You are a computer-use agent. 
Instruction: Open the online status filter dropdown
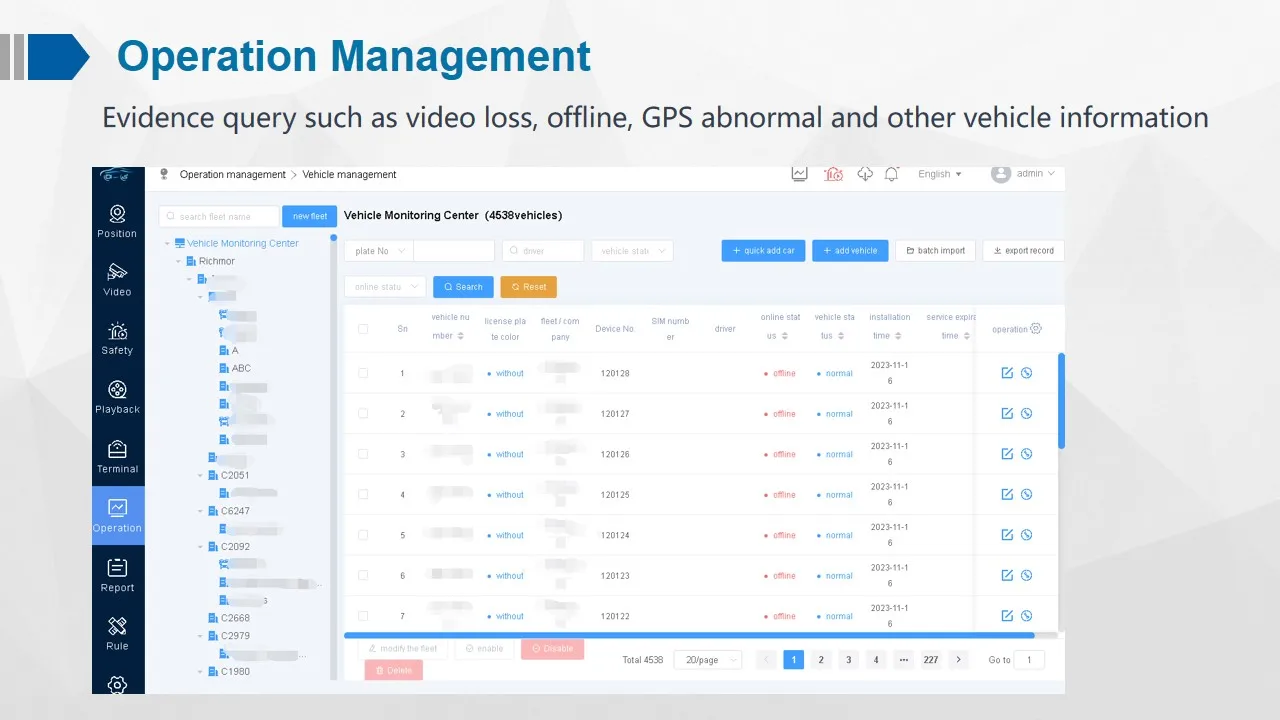(x=385, y=287)
